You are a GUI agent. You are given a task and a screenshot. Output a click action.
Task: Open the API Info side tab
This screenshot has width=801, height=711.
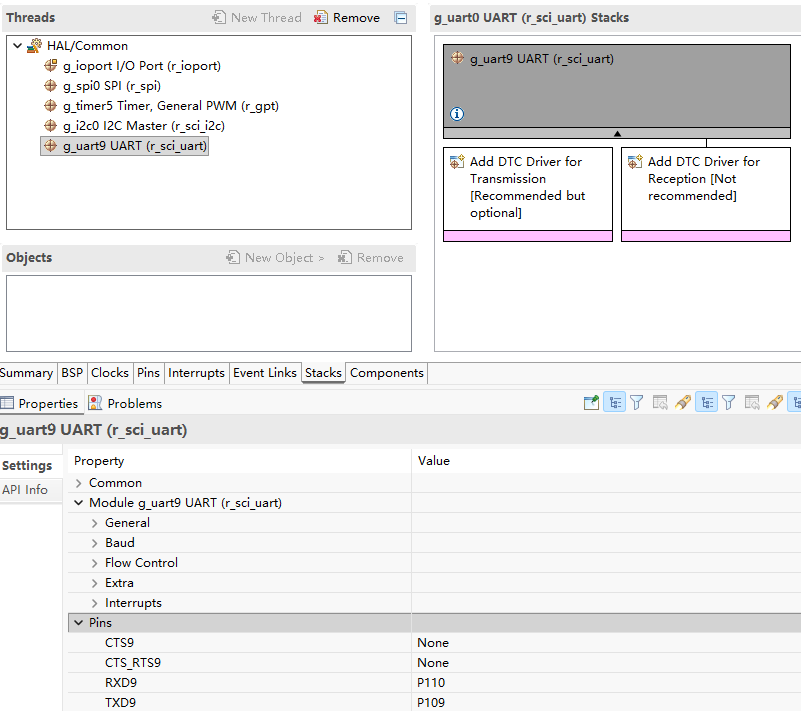point(25,490)
